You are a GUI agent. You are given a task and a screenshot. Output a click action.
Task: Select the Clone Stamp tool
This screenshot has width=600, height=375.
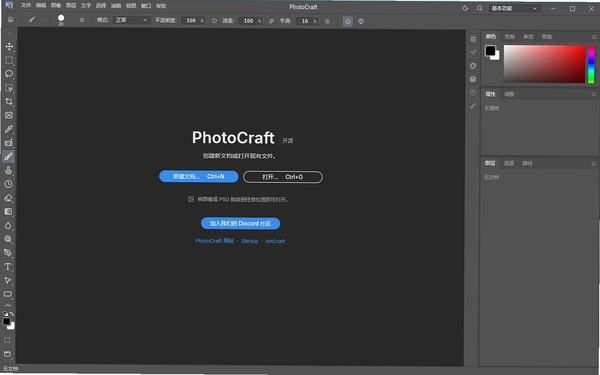8,170
